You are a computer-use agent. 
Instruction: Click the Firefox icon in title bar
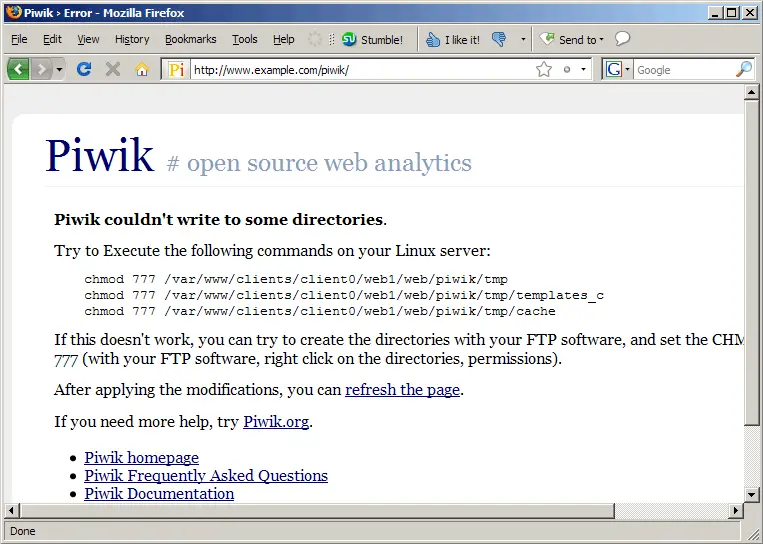[x=14, y=12]
